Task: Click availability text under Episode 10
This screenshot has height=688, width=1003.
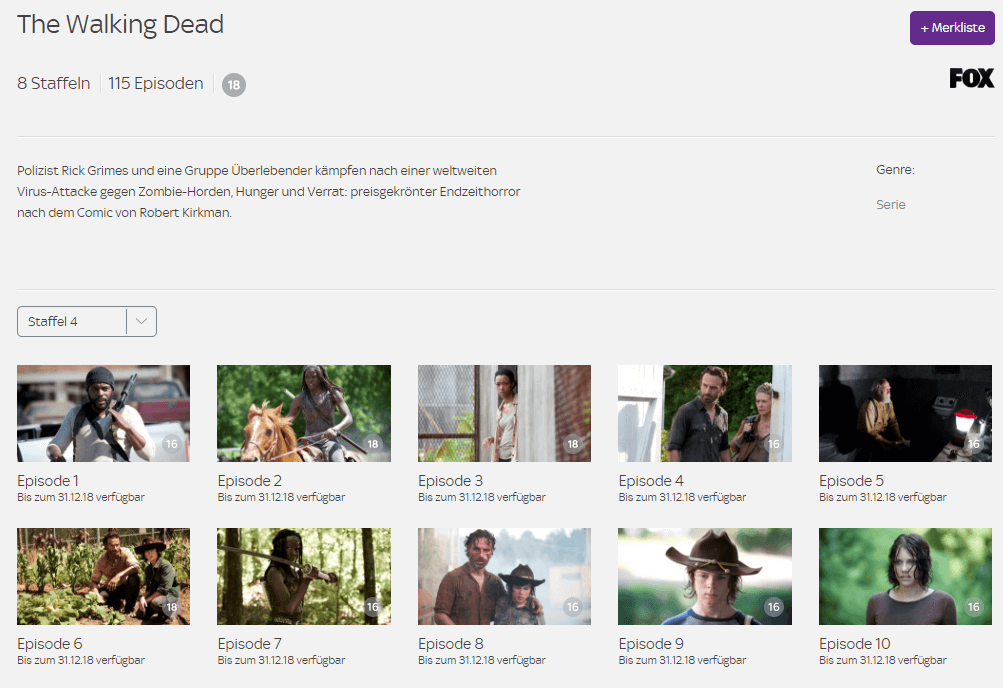Action: pyautogui.click(x=883, y=660)
